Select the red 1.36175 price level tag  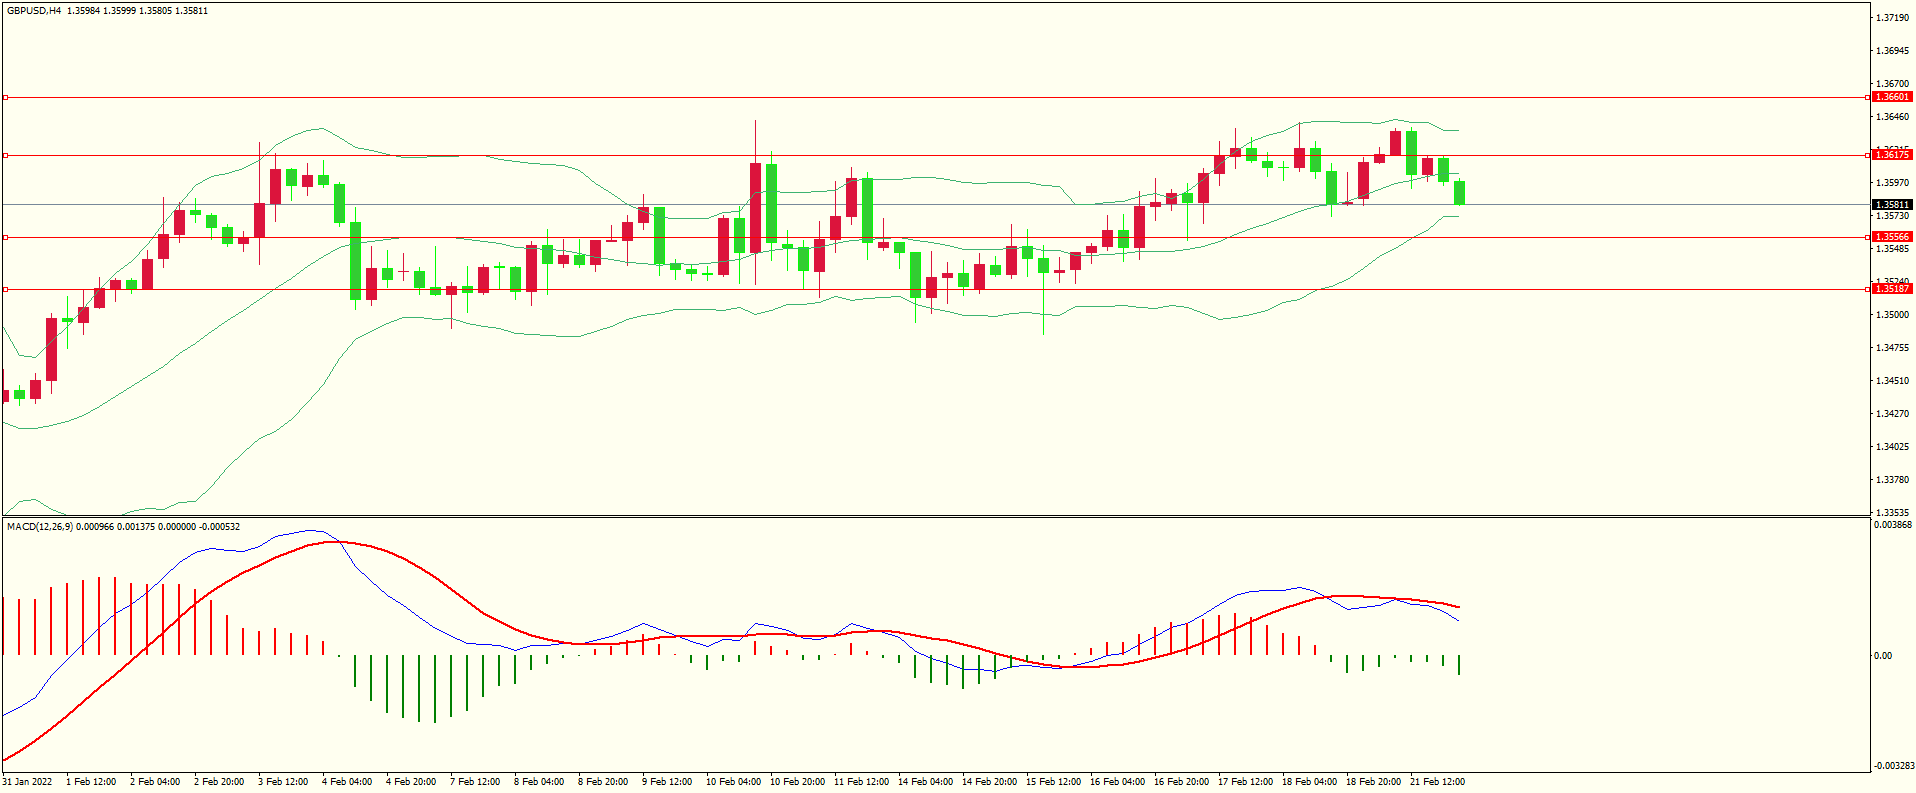point(1892,155)
